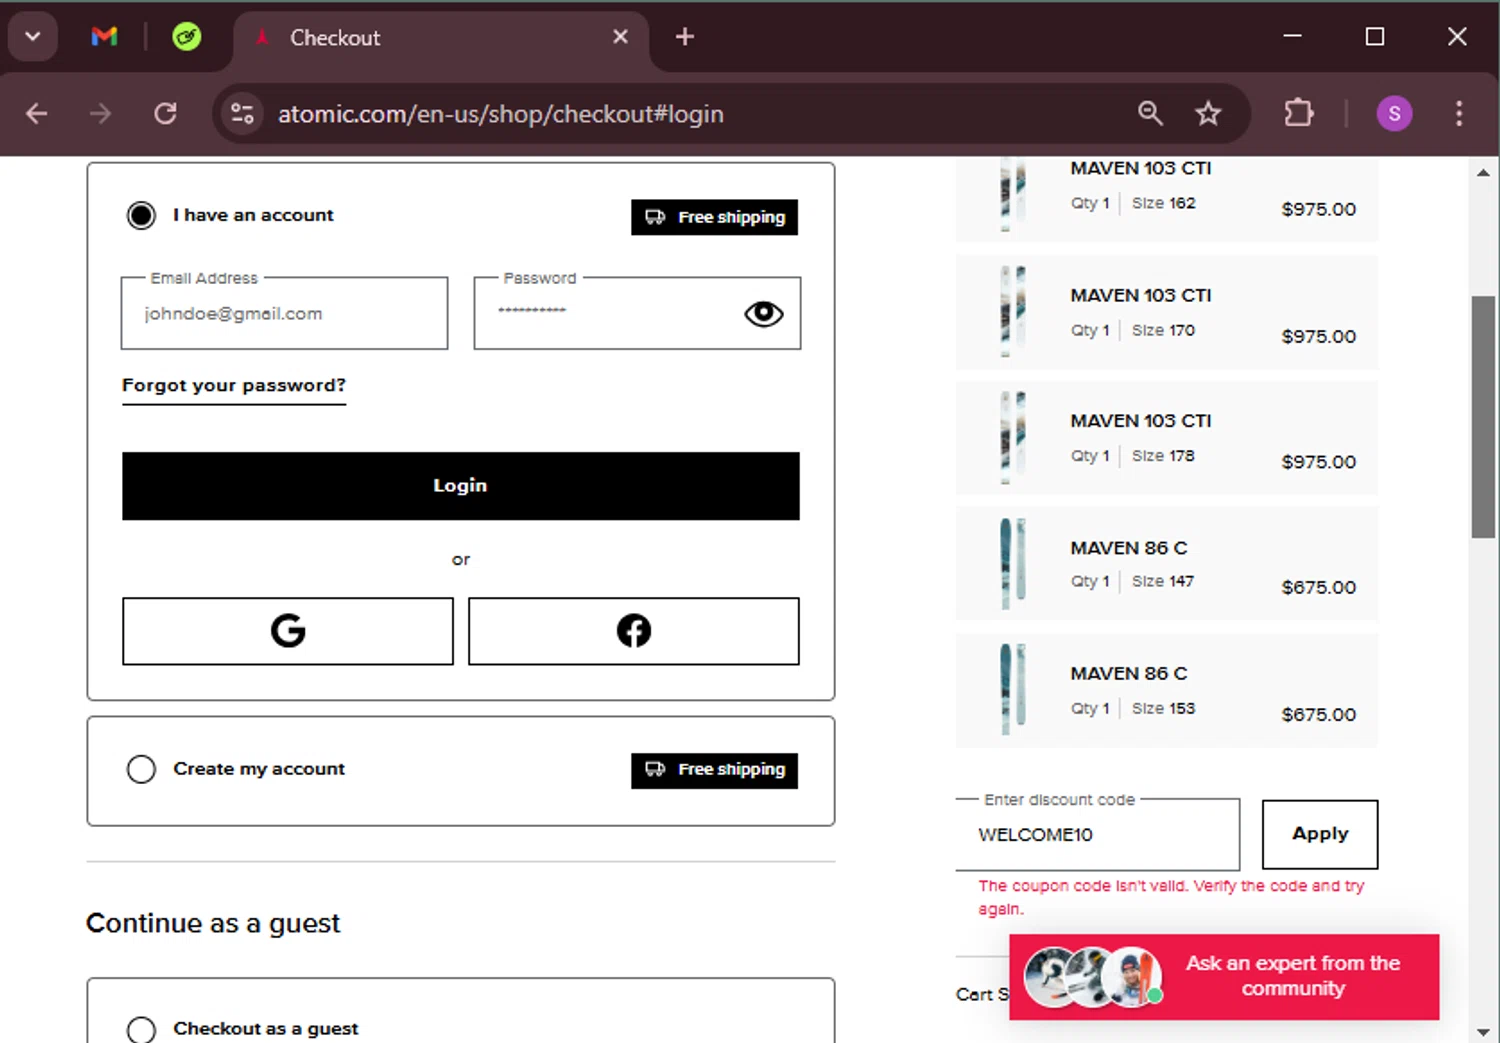Click Maven 103 CTI size 162 thumbnail
The width and height of the screenshot is (1500, 1043).
pos(1013,195)
